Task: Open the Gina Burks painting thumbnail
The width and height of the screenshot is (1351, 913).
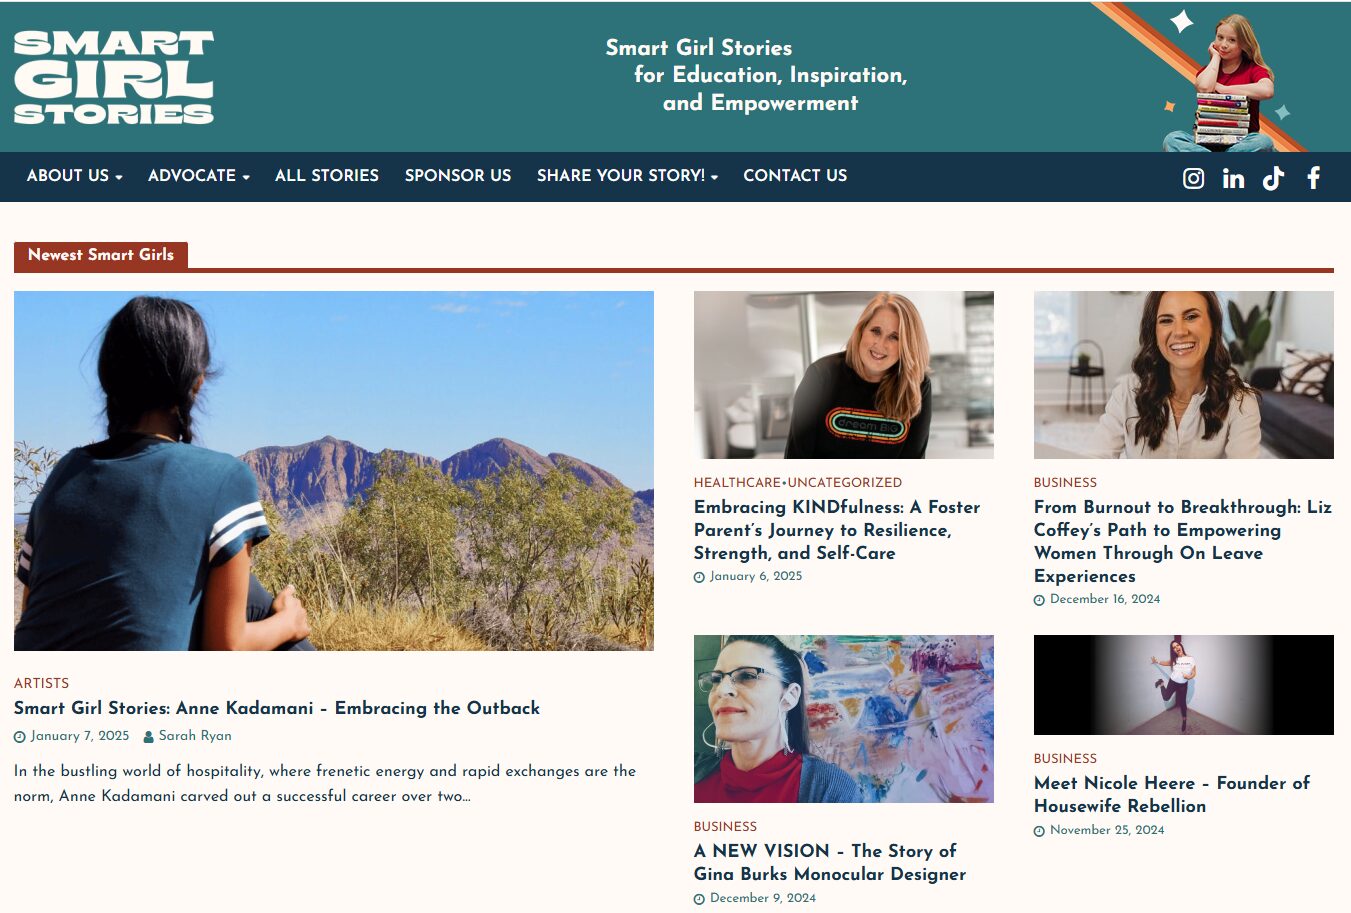Action: click(x=844, y=719)
